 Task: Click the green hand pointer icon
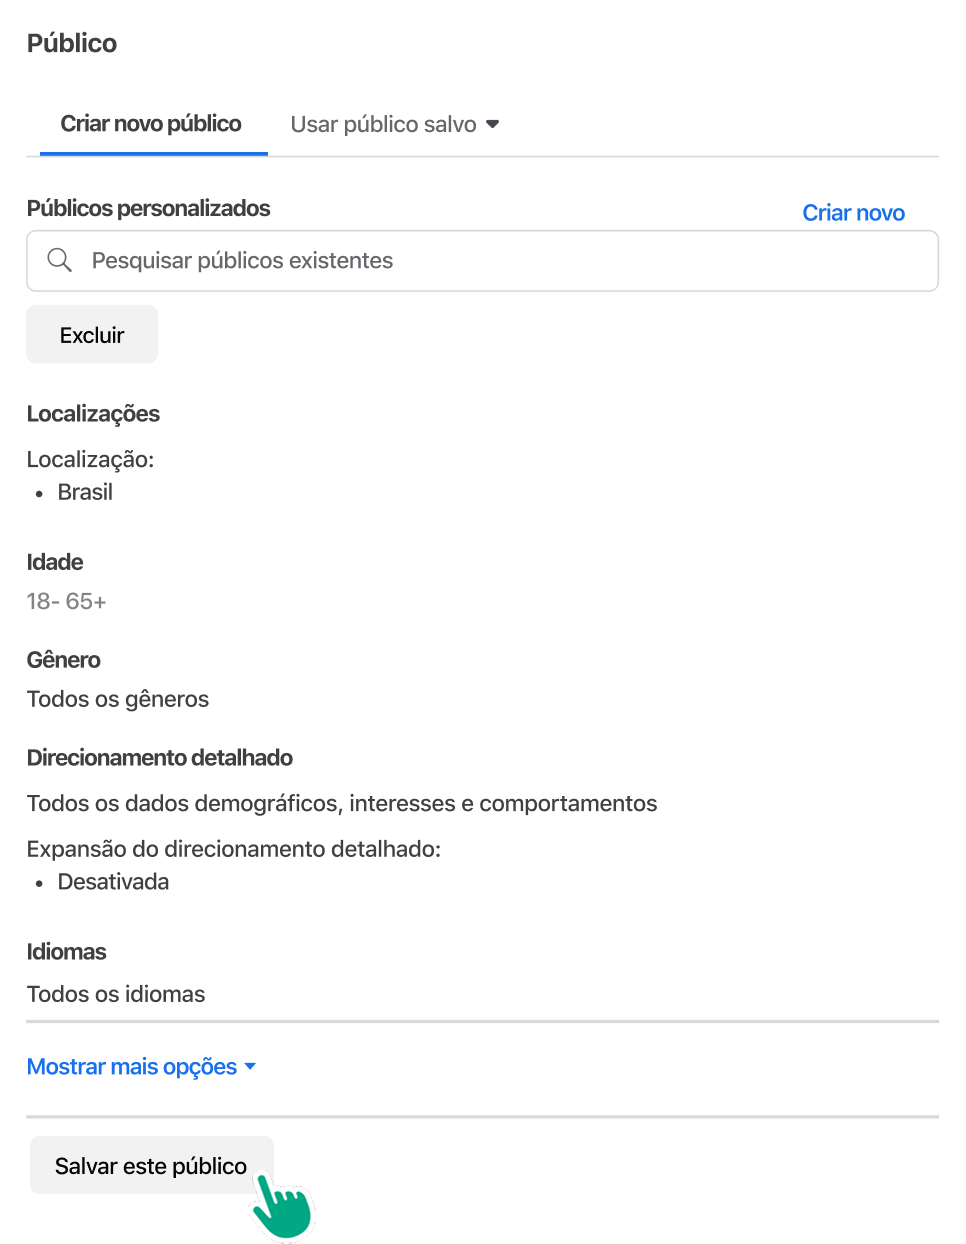(282, 1207)
